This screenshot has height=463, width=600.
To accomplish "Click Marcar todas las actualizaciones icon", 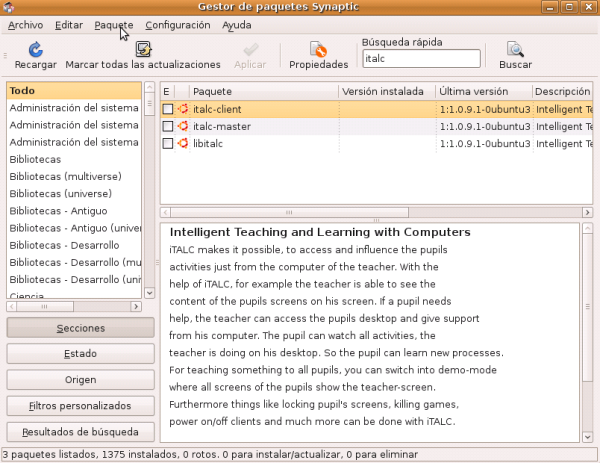I will pos(143,49).
